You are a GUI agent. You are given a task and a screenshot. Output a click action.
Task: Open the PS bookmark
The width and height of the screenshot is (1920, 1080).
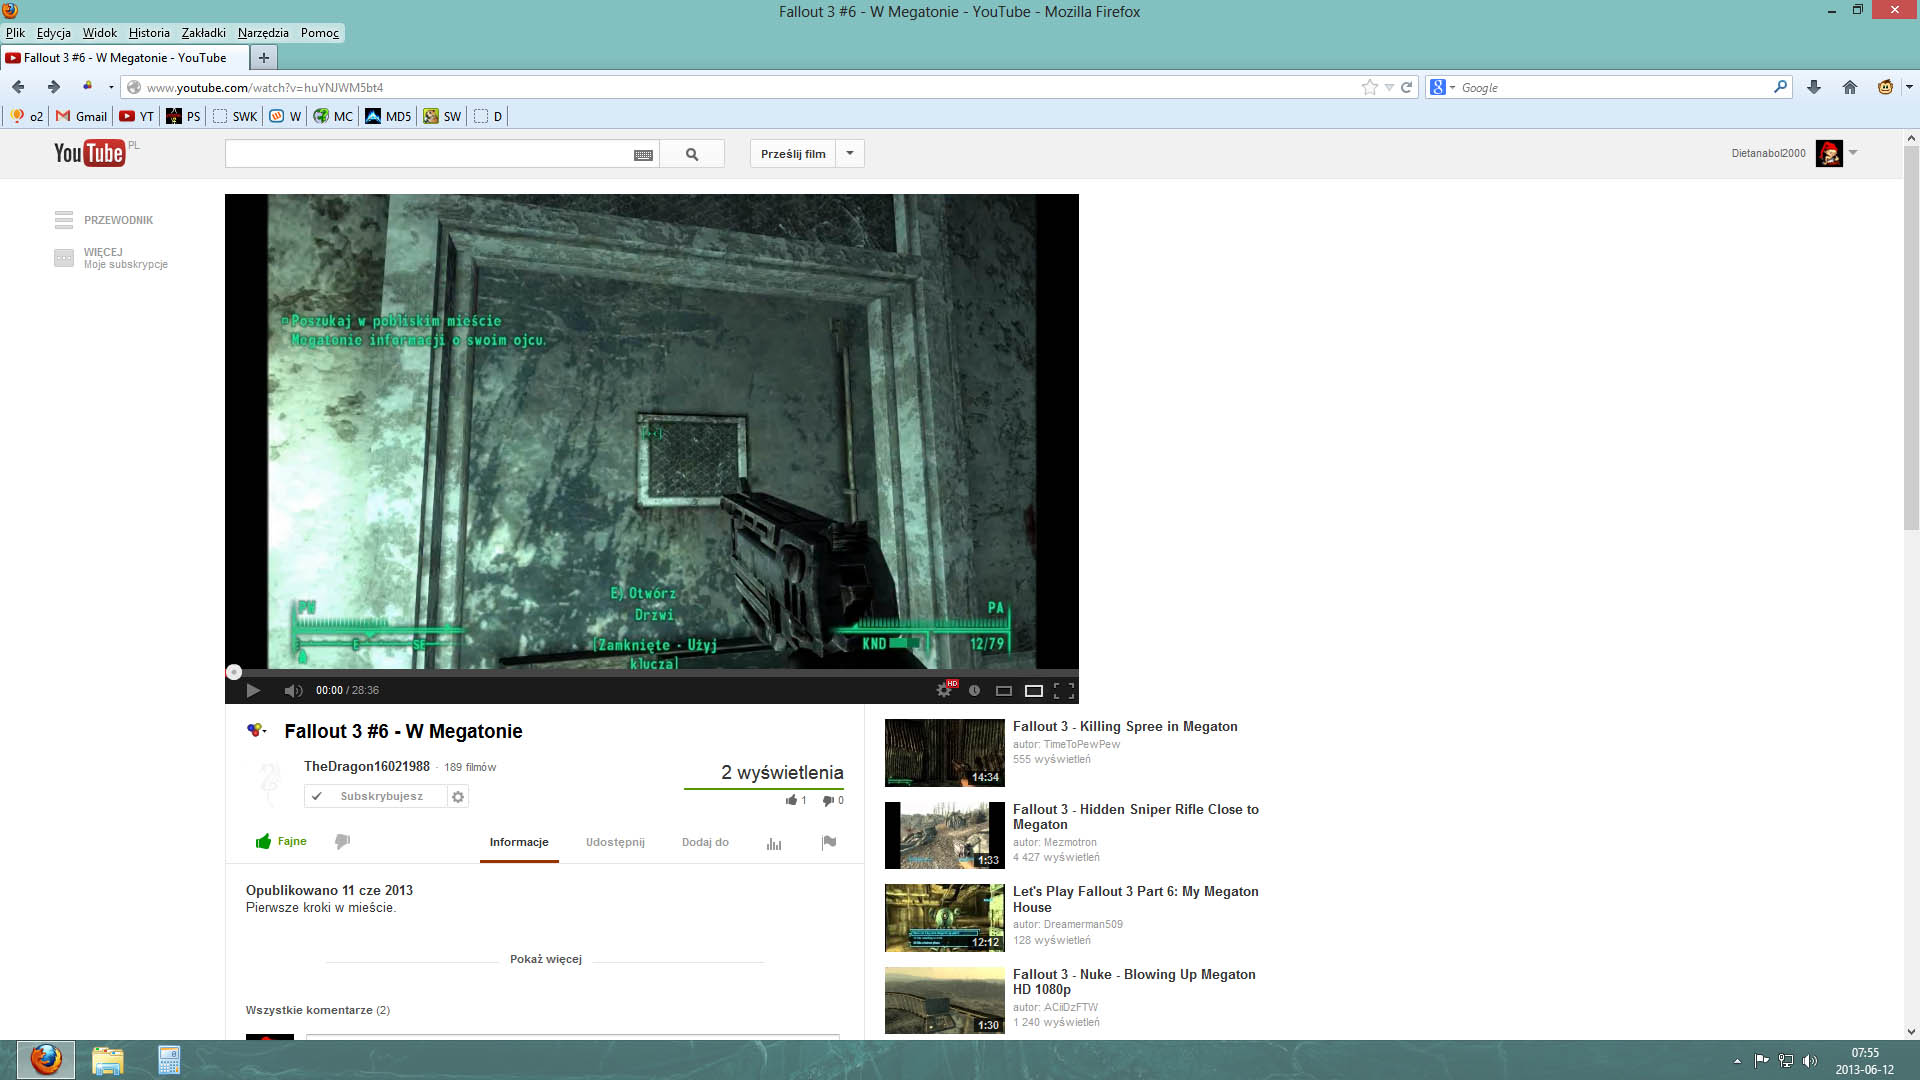click(184, 116)
